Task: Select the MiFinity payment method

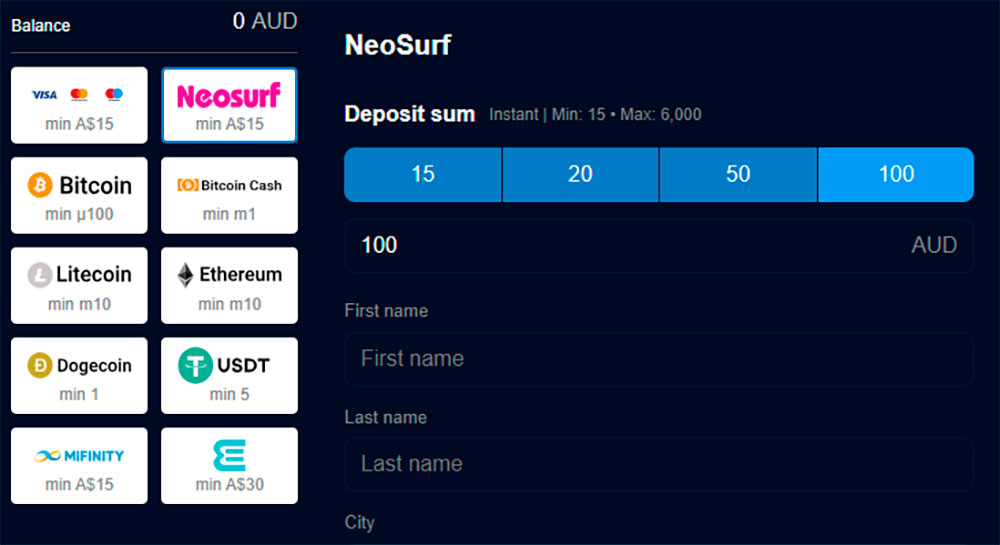Action: coord(79,465)
